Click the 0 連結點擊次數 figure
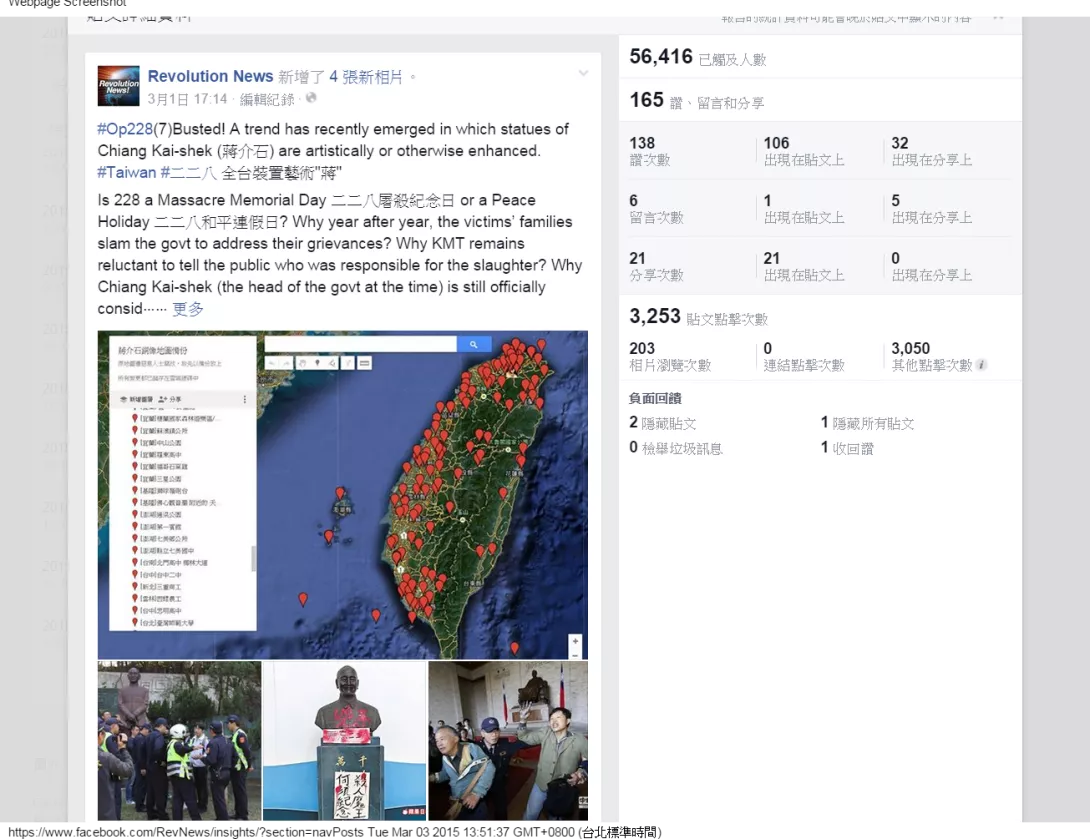Viewport: 1090px width, 839px height. click(804, 357)
